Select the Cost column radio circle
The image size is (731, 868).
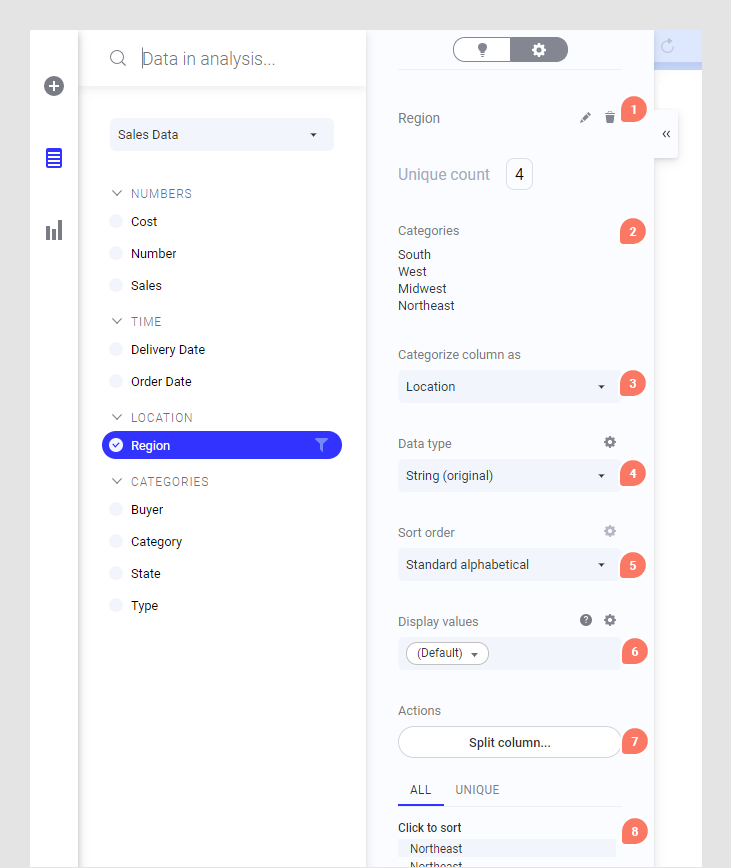(x=116, y=222)
